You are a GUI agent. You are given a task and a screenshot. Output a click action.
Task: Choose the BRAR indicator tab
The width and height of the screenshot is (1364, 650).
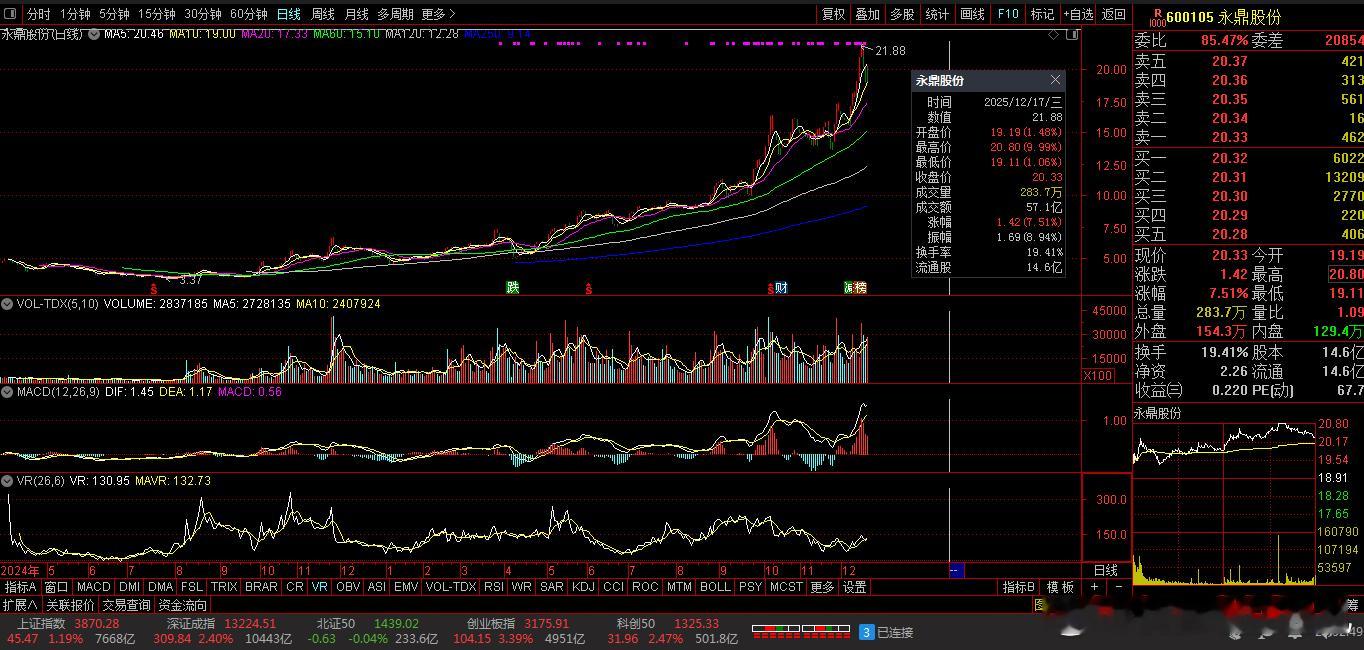(262, 587)
